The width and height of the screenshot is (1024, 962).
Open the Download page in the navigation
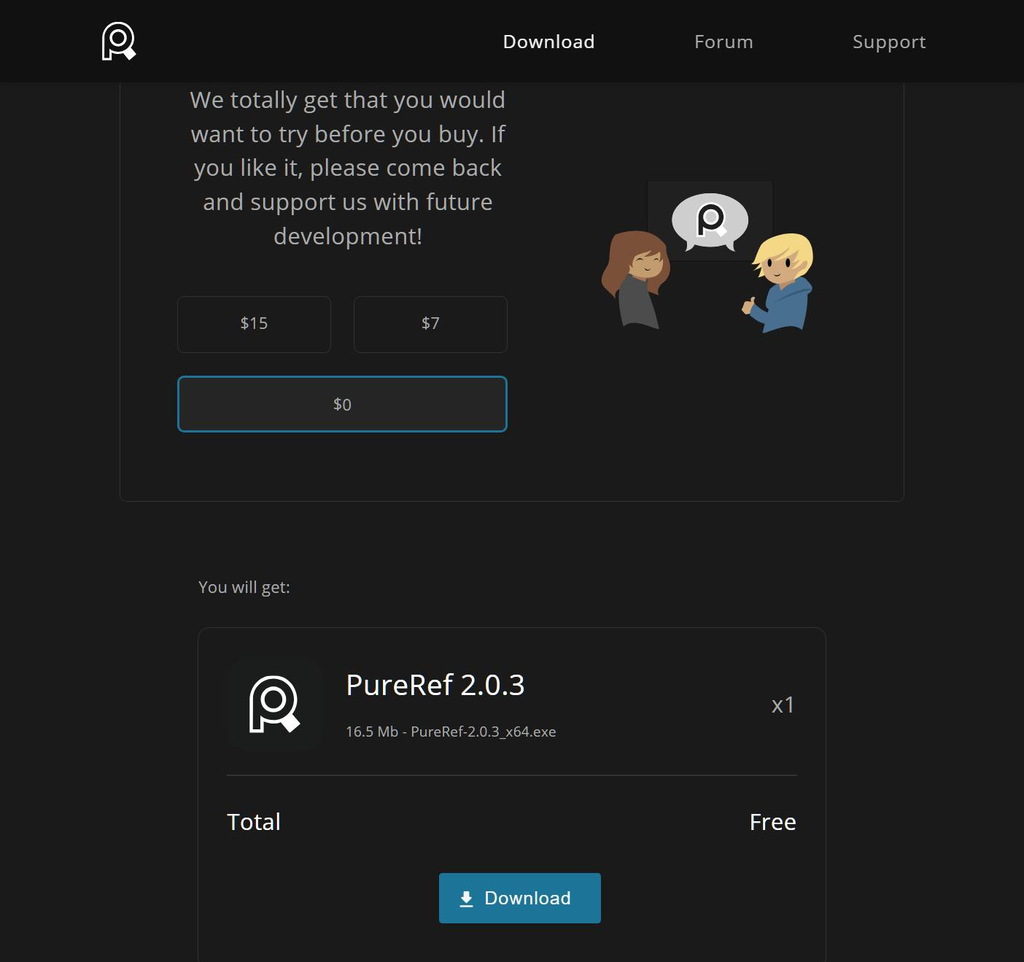click(549, 42)
